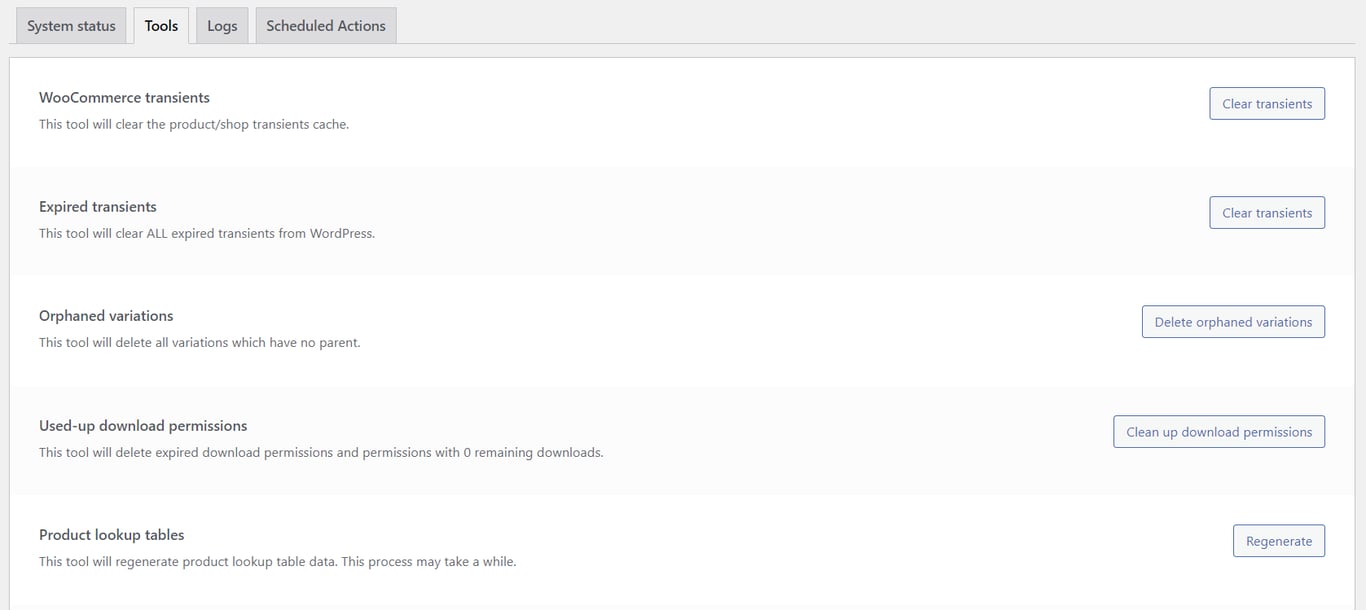1366x610 pixels.
Task: Click the lookup table regeneration description text
Action: point(277,561)
